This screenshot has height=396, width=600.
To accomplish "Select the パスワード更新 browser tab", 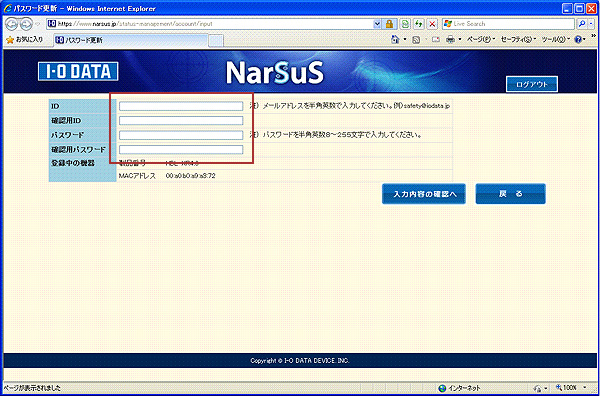I will [x=130, y=40].
